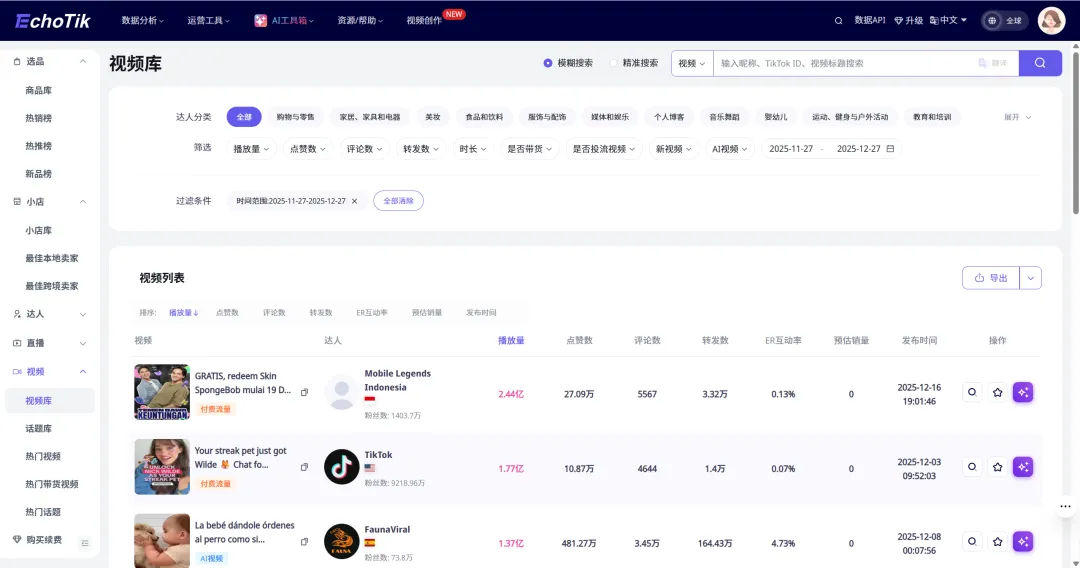This screenshot has width=1080, height=568.
Task: Open the 播放量 filter dropdown
Action: [x=251, y=149]
